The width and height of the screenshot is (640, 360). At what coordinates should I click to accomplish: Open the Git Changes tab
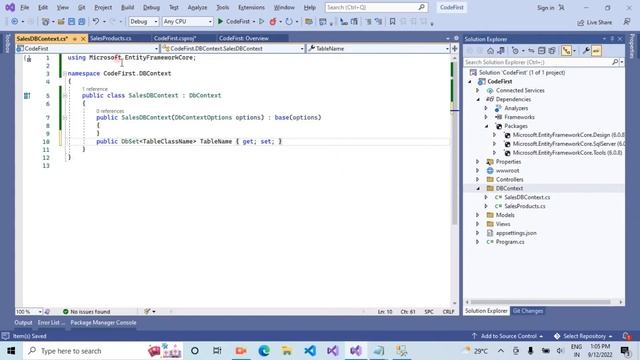click(x=528, y=311)
